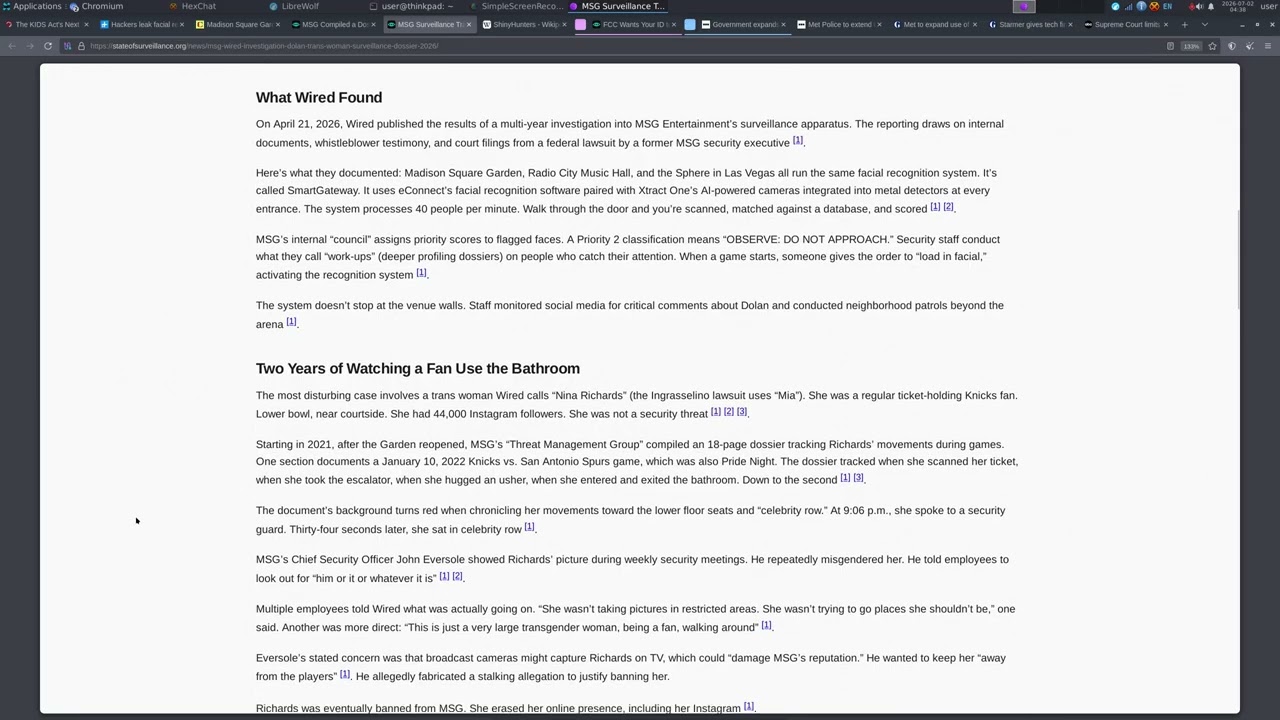This screenshot has height=720, width=1280.
Task: Switch to the Chromium window in the taskbar
Action: point(97,6)
